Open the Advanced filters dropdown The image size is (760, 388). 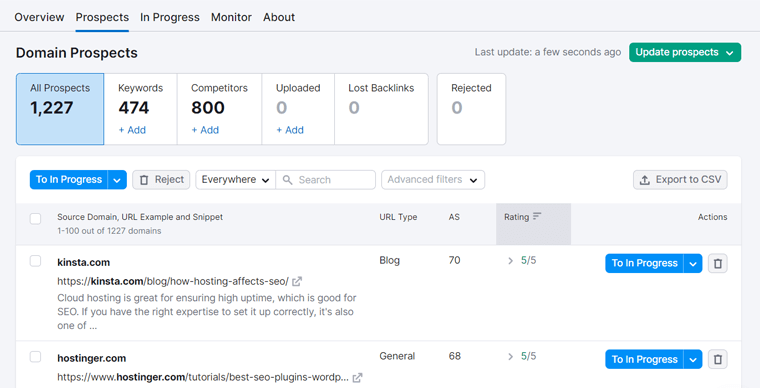point(433,180)
